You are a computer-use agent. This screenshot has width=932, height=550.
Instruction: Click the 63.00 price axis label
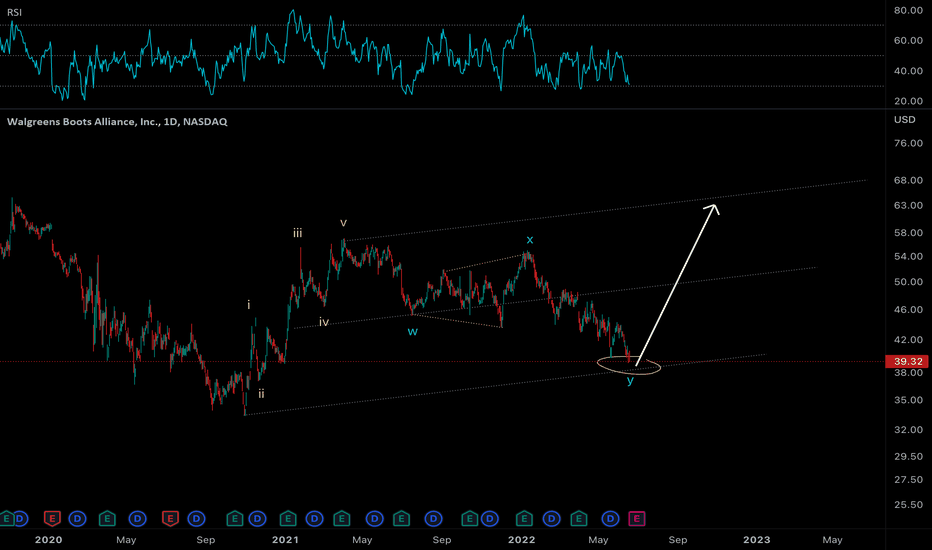[x=908, y=206]
